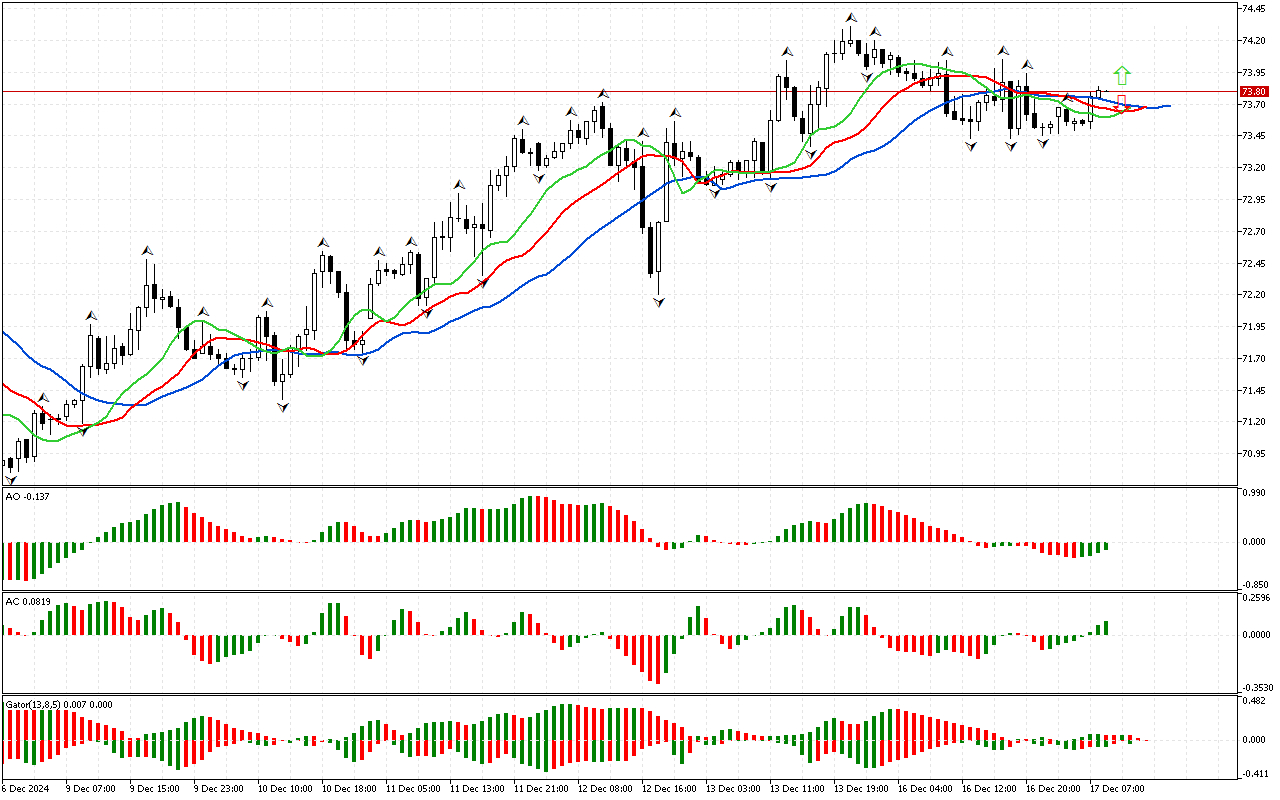Click the 16 Dec 04:00 time label
The width and height of the screenshot is (1280, 800).
click(x=925, y=789)
